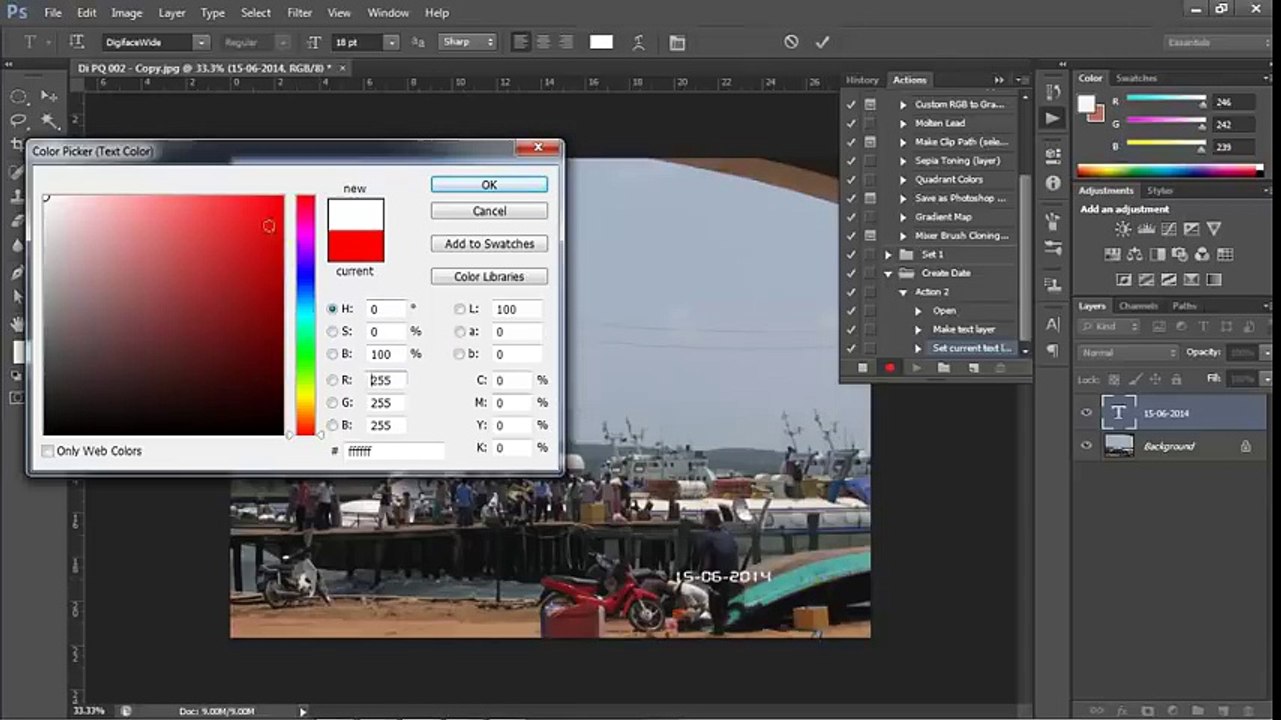
Task: Open the Window menu
Action: [x=388, y=13]
